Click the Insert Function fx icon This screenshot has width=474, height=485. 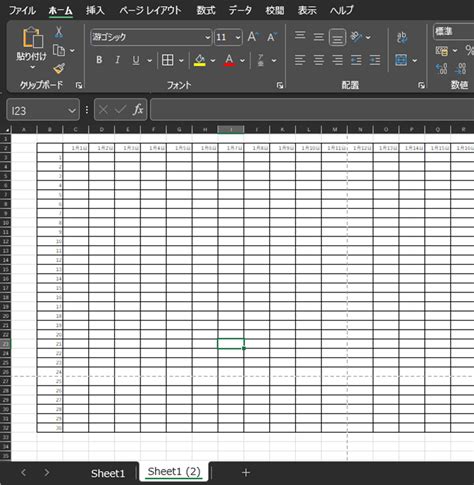(x=138, y=109)
